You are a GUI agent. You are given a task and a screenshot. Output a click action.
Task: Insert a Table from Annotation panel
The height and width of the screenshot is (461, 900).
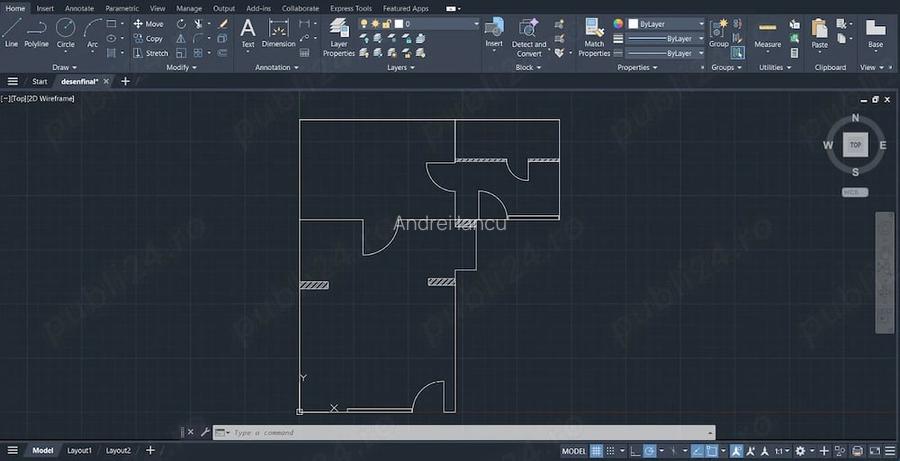tap(304, 53)
